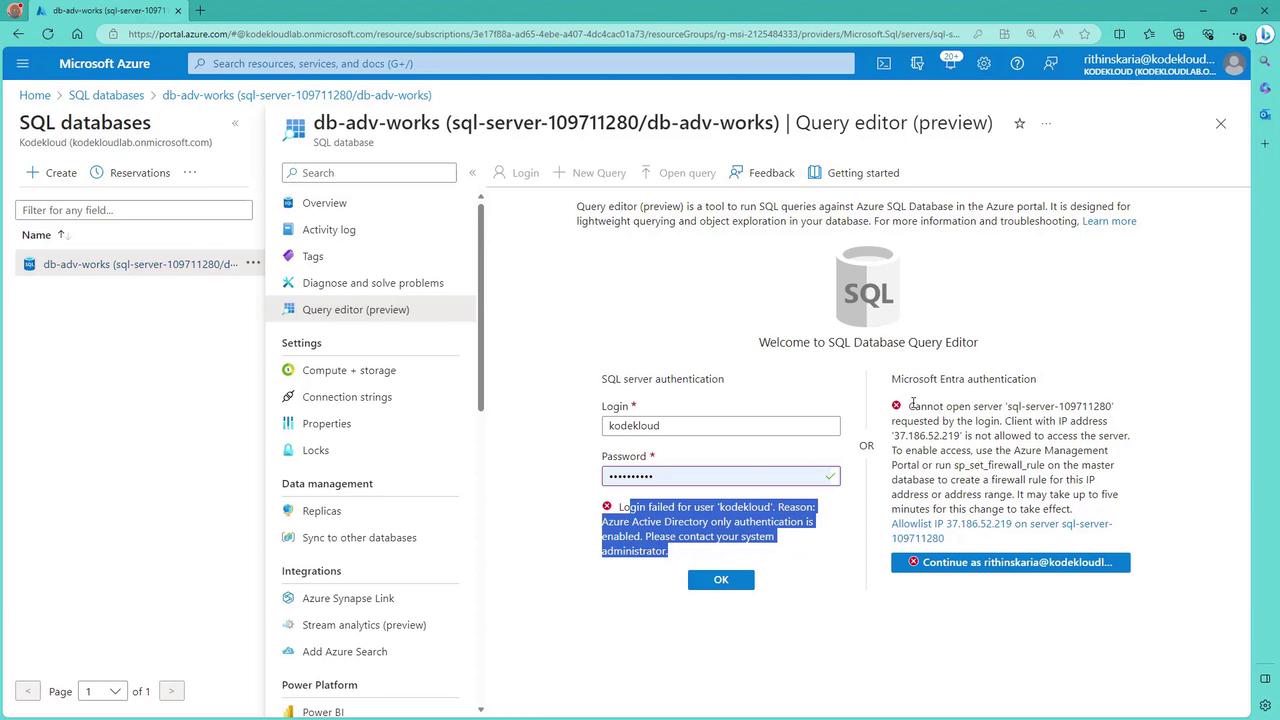Viewport: 1280px width, 720px height.
Task: Open the Azure portal hamburger menu
Action: tap(23, 63)
